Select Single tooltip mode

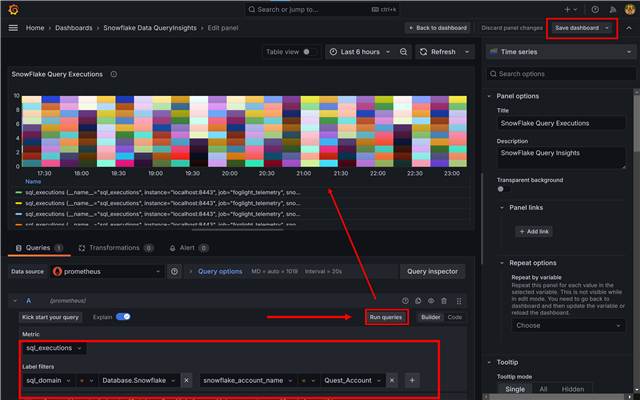(x=515, y=389)
